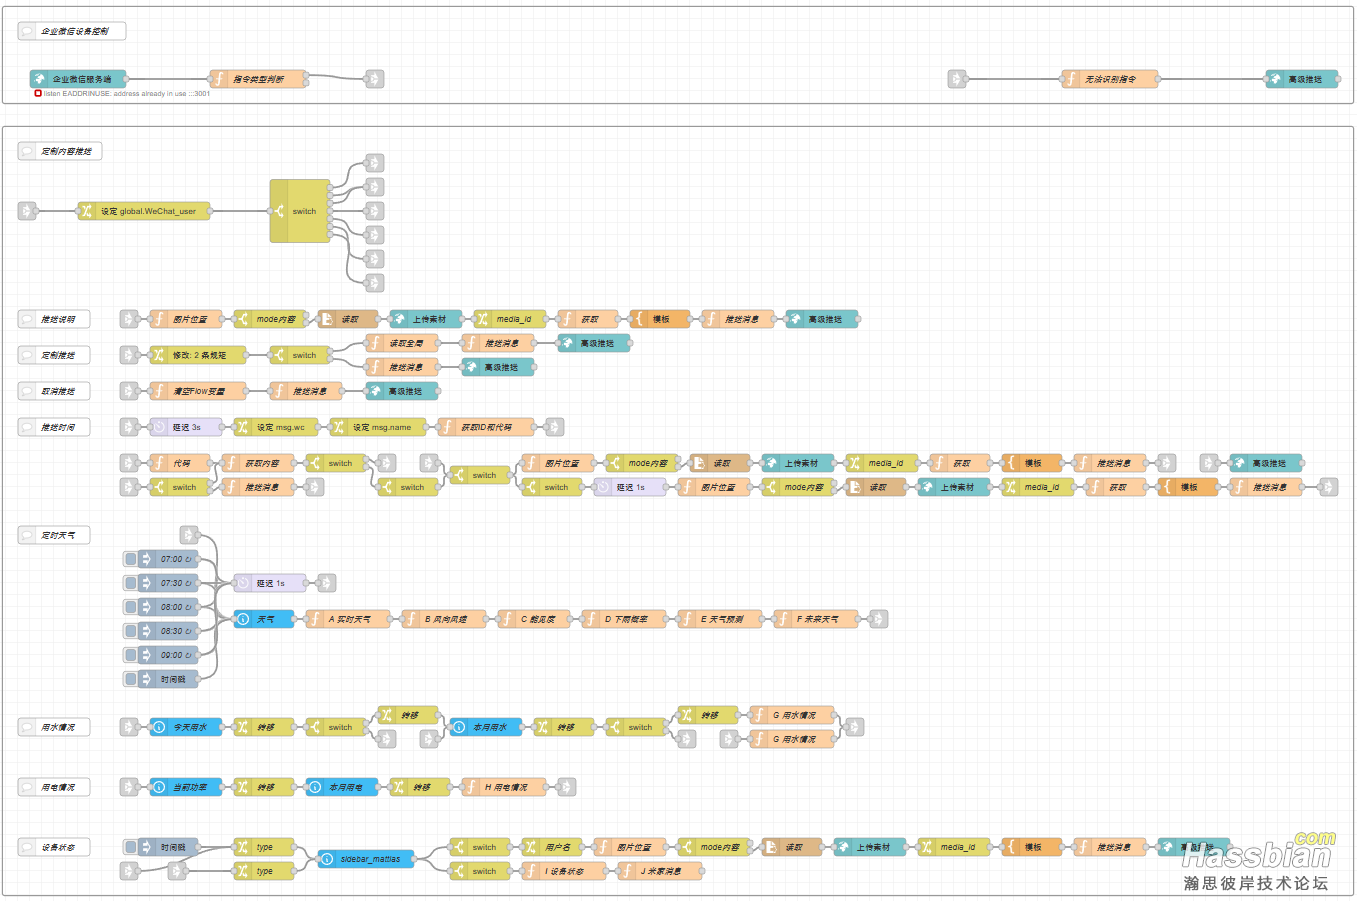
Task: Trigger the 07:30 inject node button
Action: coord(130,583)
